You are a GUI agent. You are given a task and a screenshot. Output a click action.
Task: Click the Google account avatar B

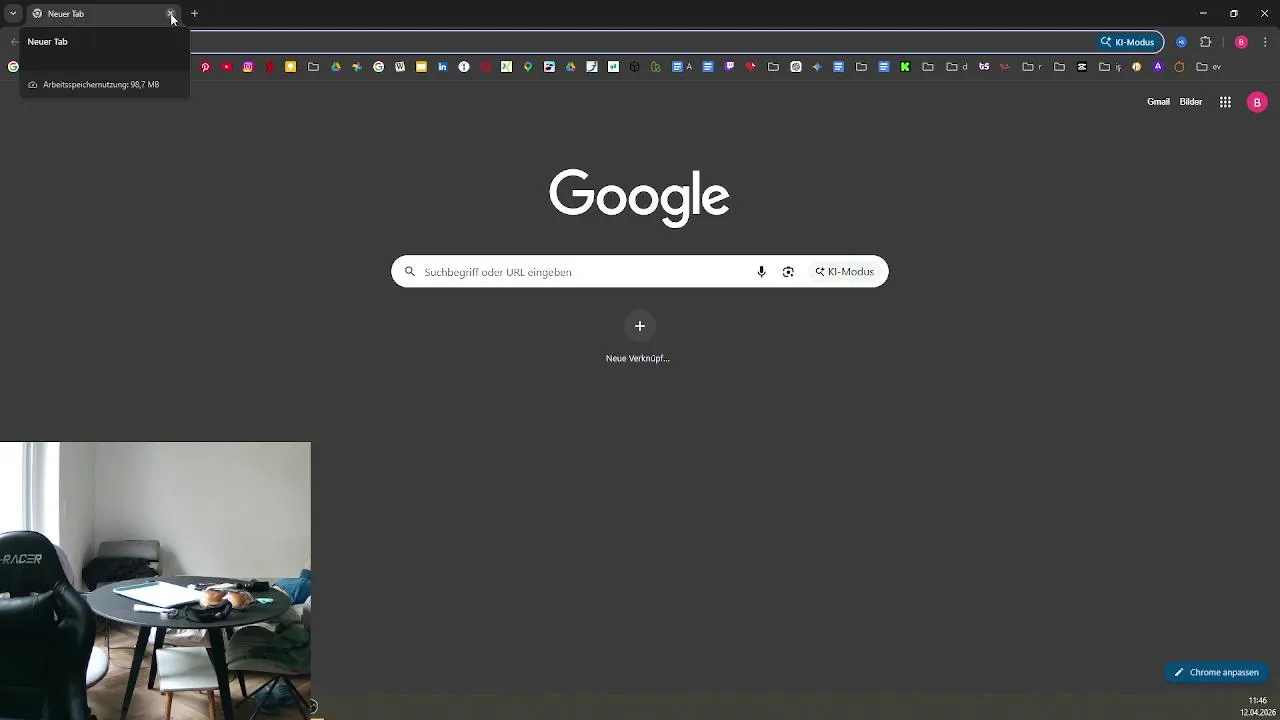1257,102
